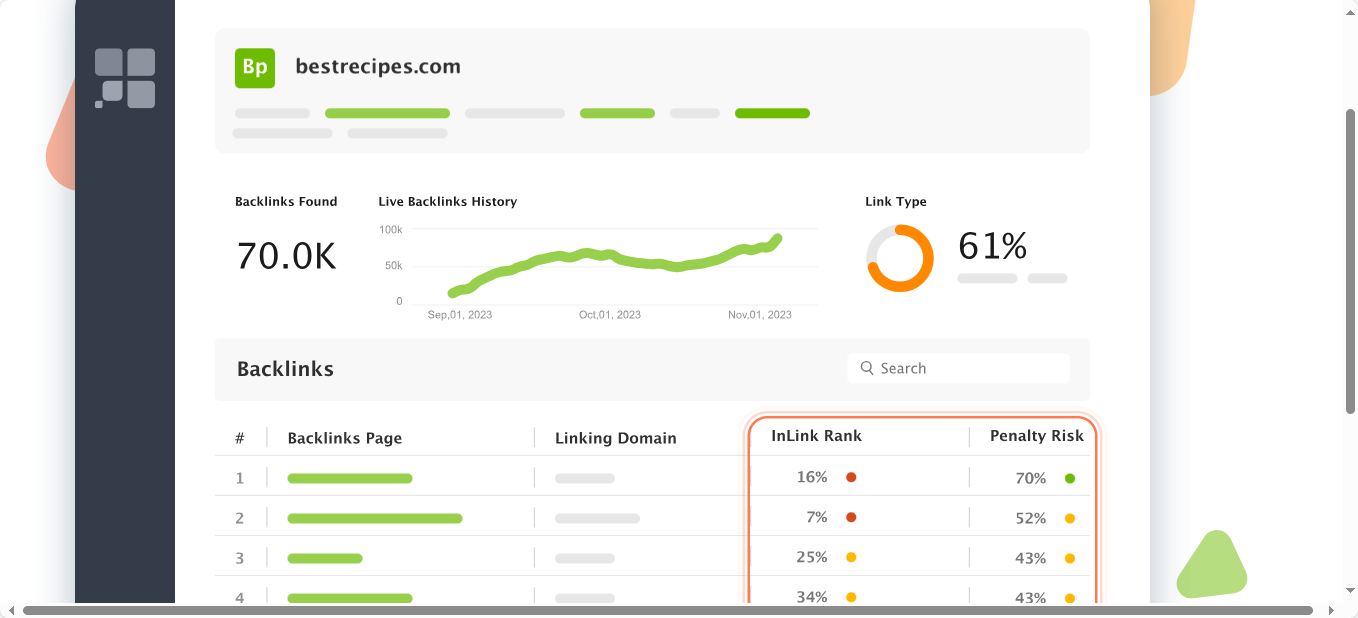Click the 25% InLink Rank cell
The height and width of the screenshot is (618, 1358).
tap(812, 557)
